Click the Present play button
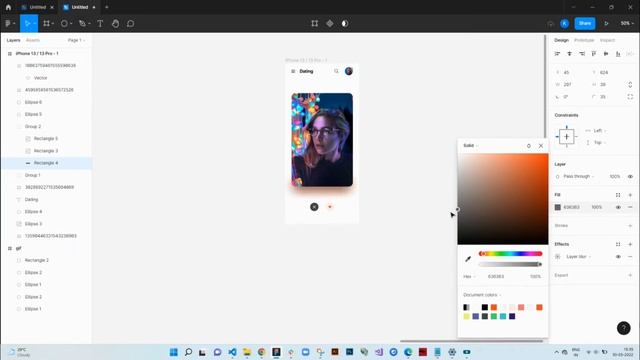The image size is (640, 360). point(607,23)
